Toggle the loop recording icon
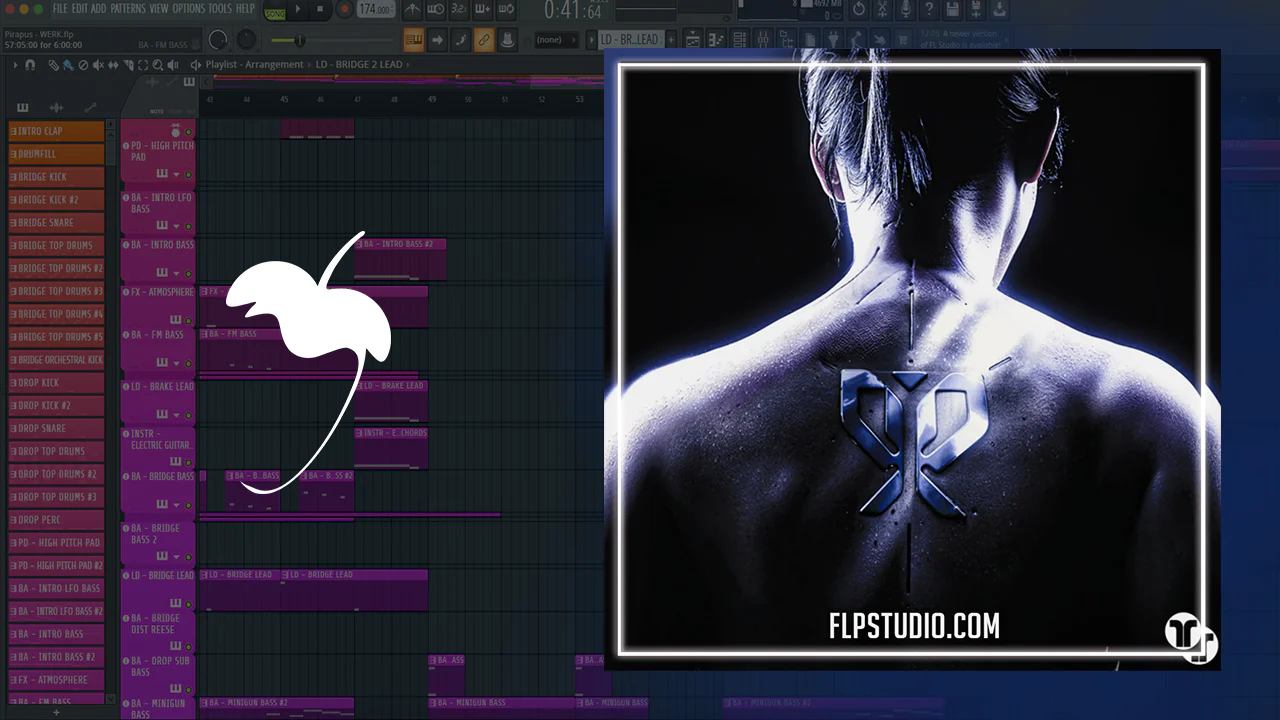This screenshot has width=1280, height=720. coord(508,10)
